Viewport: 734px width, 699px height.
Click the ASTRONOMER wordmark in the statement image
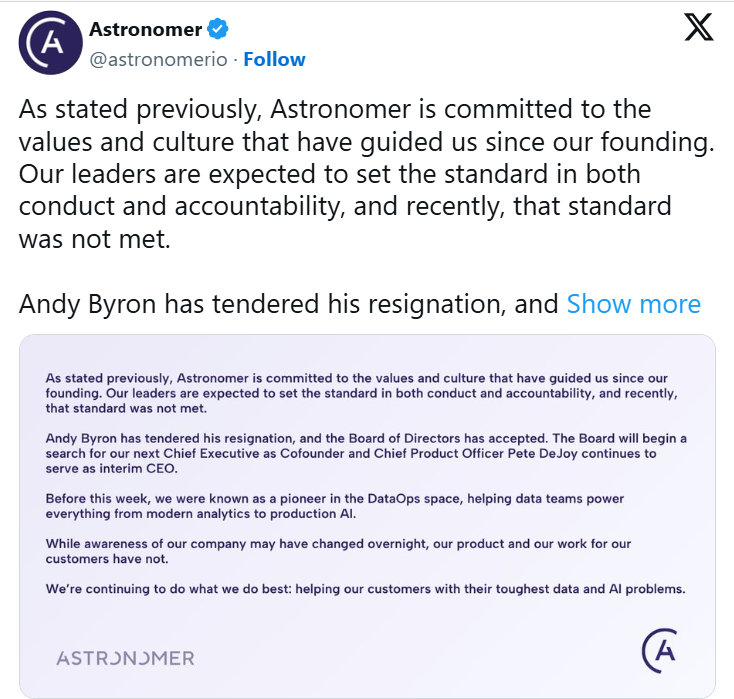125,658
